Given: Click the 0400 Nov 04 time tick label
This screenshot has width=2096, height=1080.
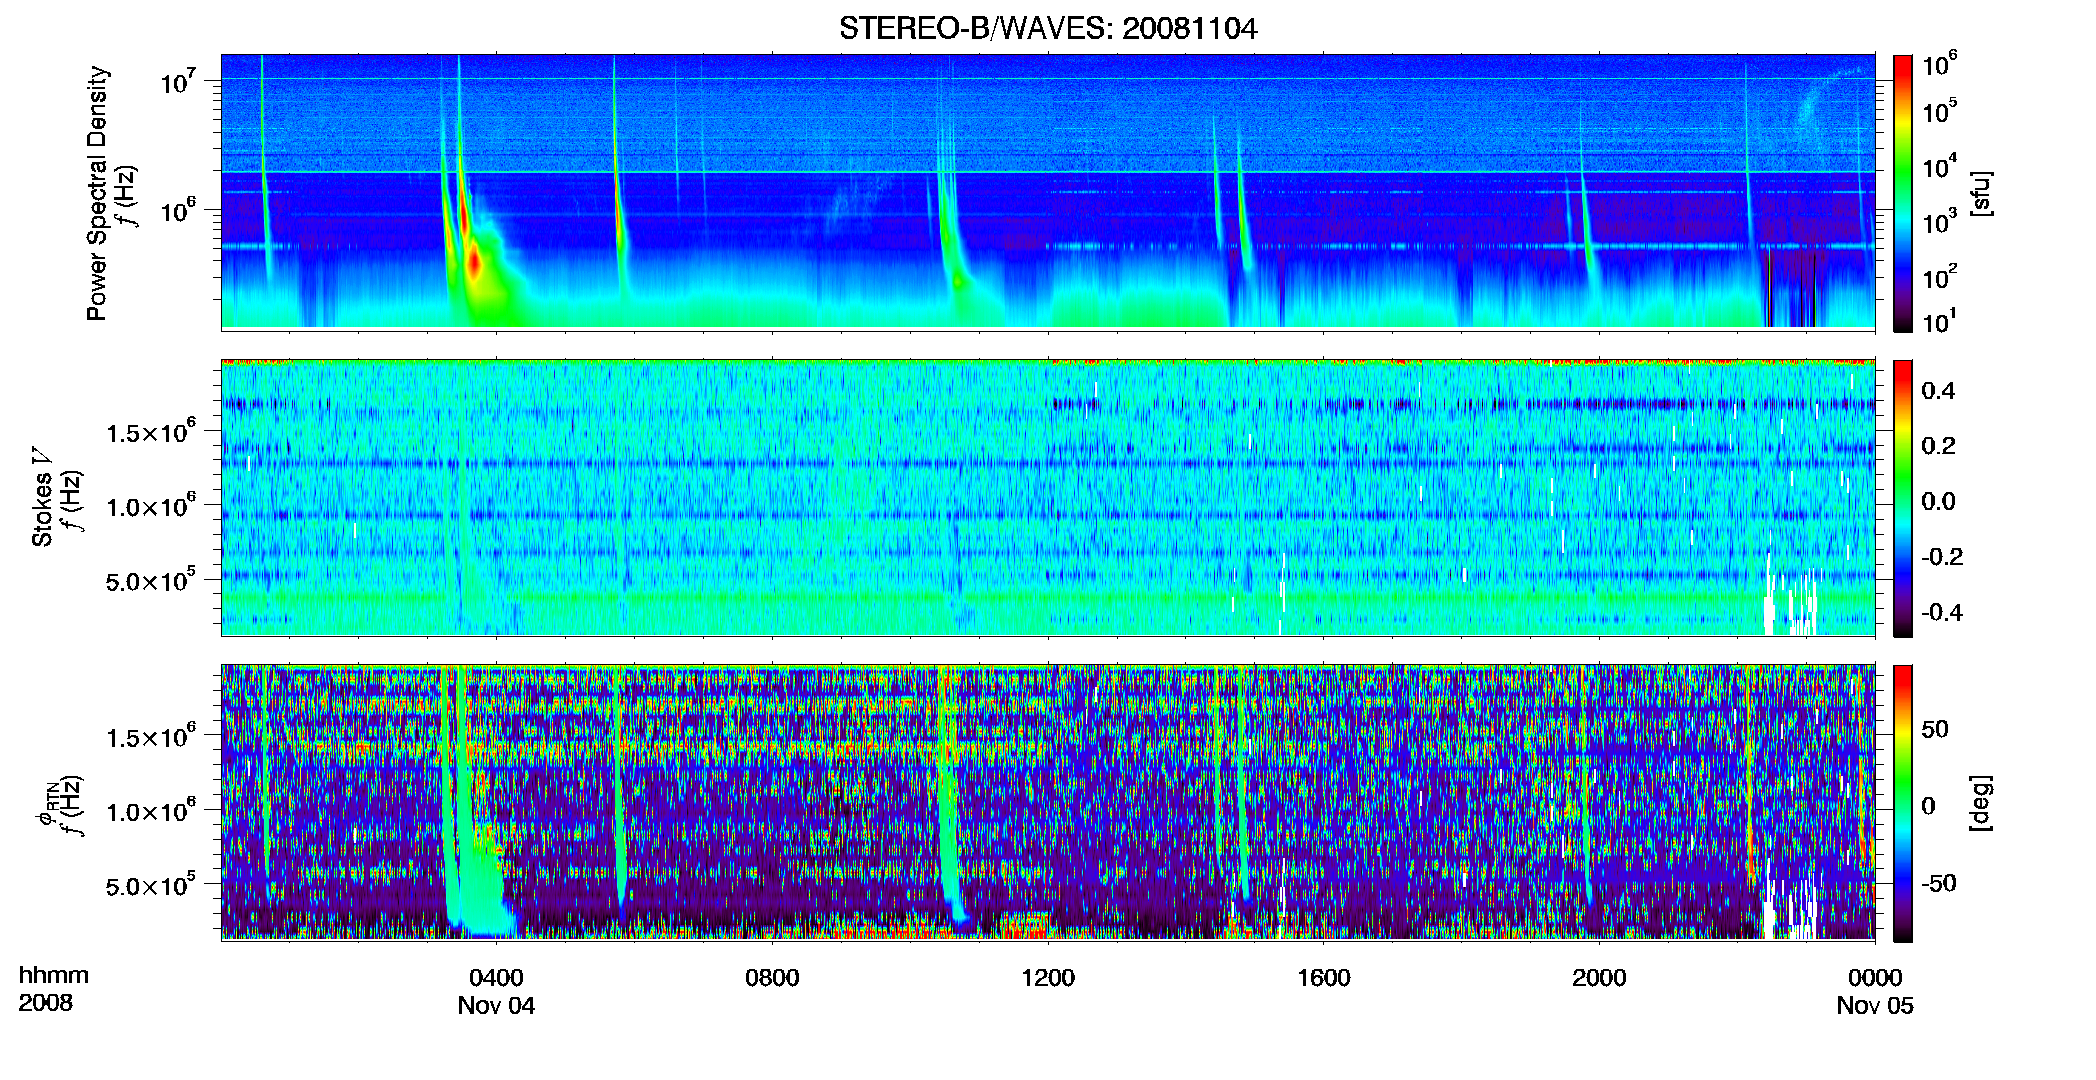Looking at the screenshot, I should tap(496, 991).
